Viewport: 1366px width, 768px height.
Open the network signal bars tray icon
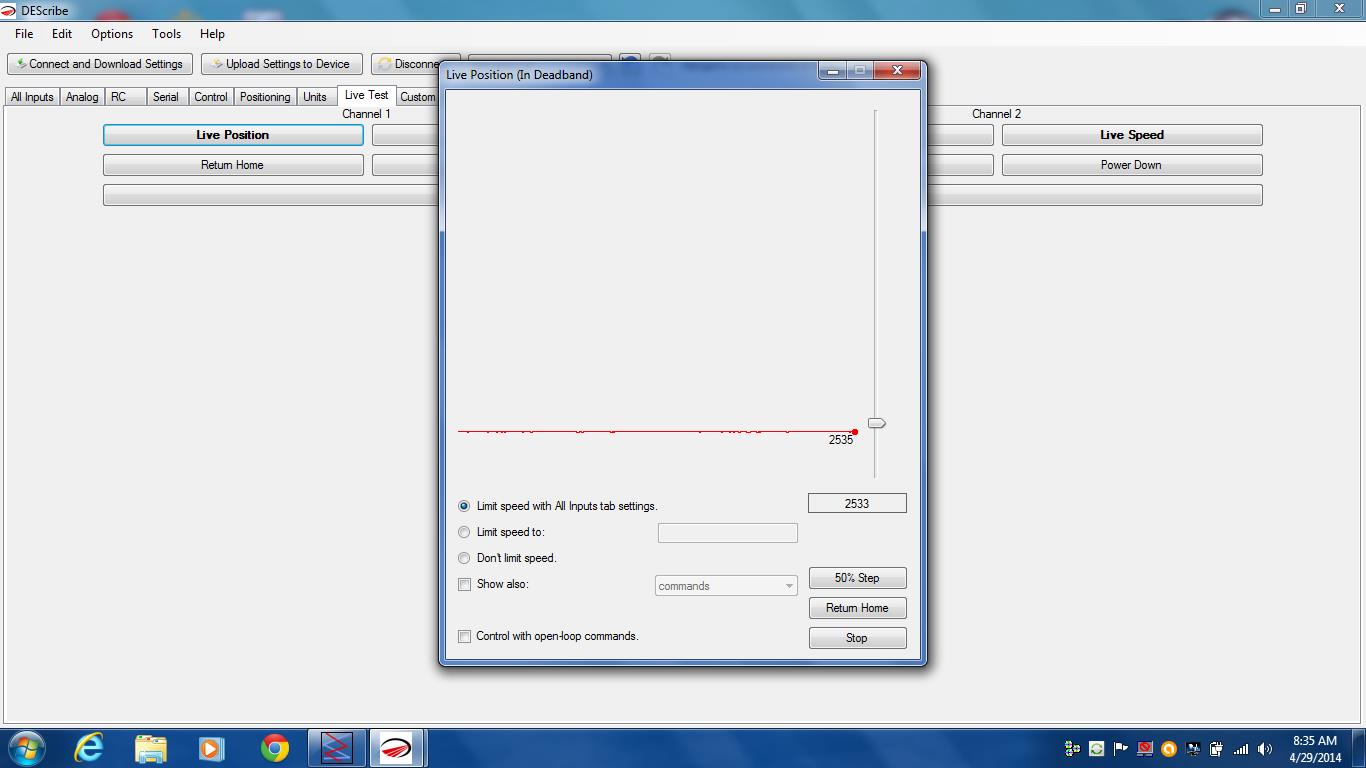[1241, 749]
